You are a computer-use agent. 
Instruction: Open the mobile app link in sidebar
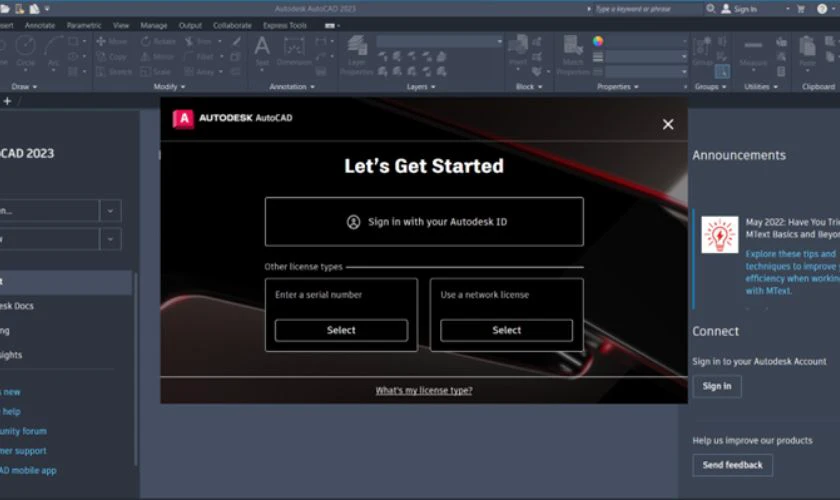(28, 471)
